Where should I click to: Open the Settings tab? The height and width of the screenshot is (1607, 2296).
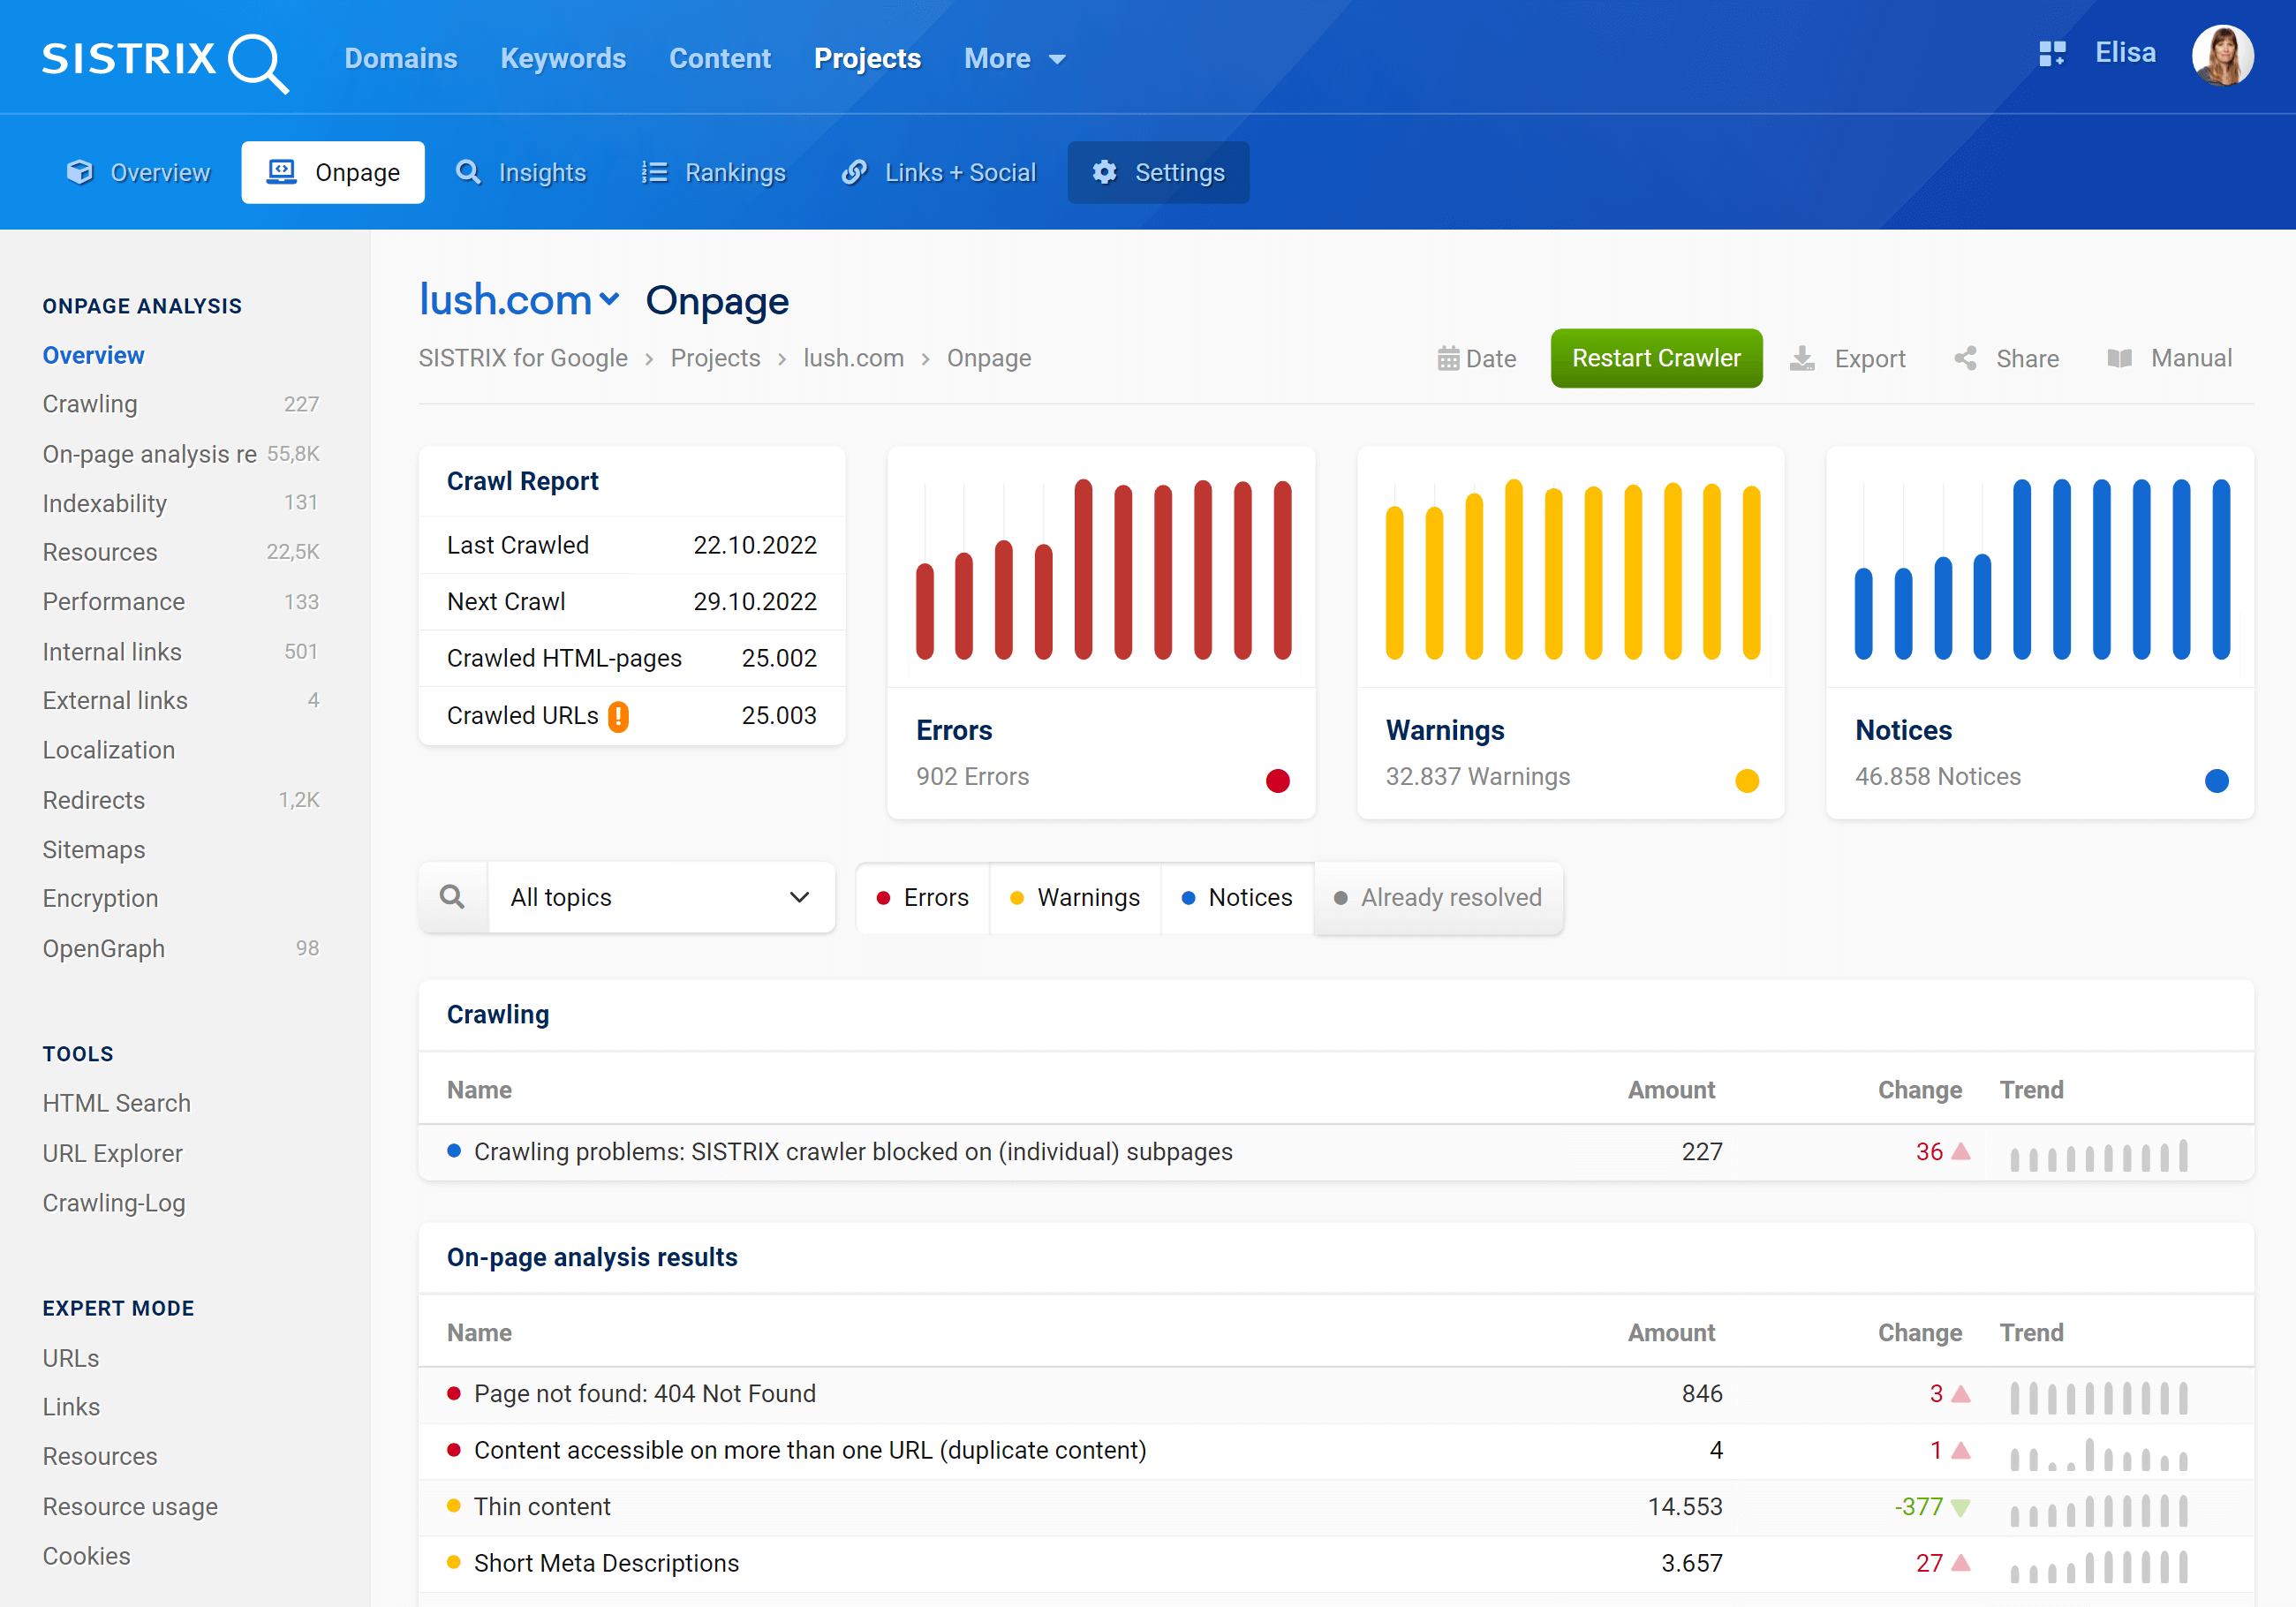point(1158,172)
